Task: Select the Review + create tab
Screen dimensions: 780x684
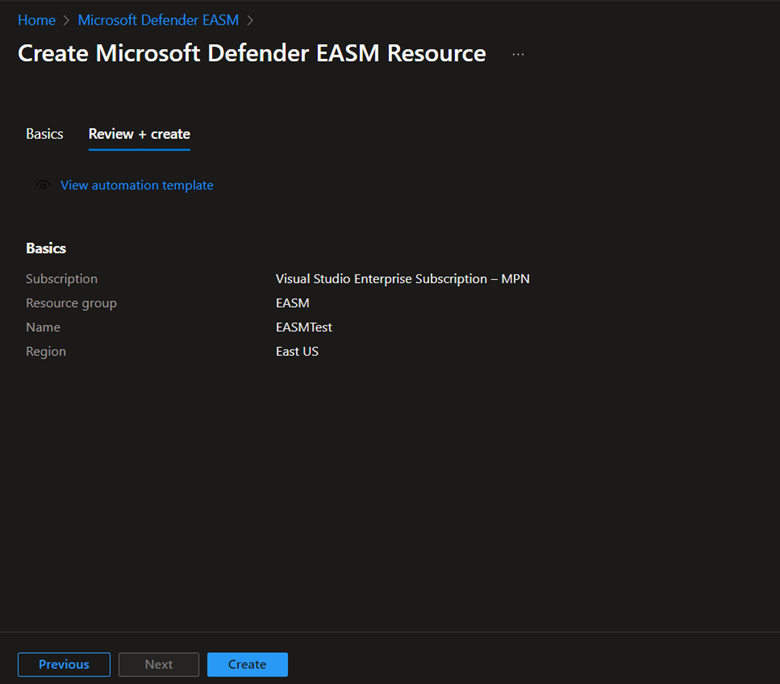Action: (139, 134)
